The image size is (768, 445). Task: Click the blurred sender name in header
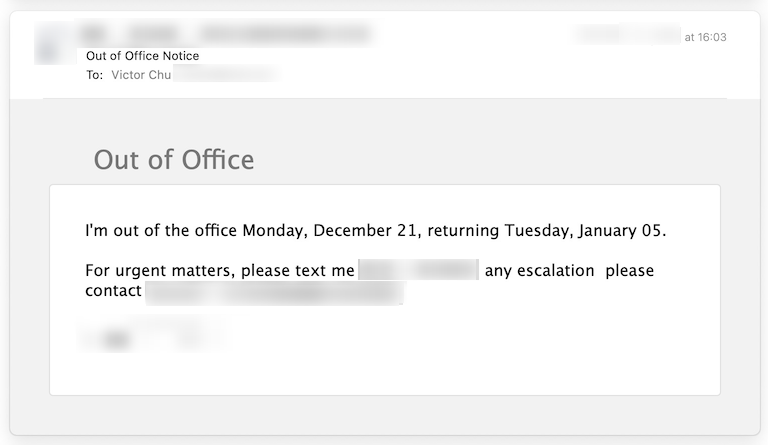click(130, 34)
